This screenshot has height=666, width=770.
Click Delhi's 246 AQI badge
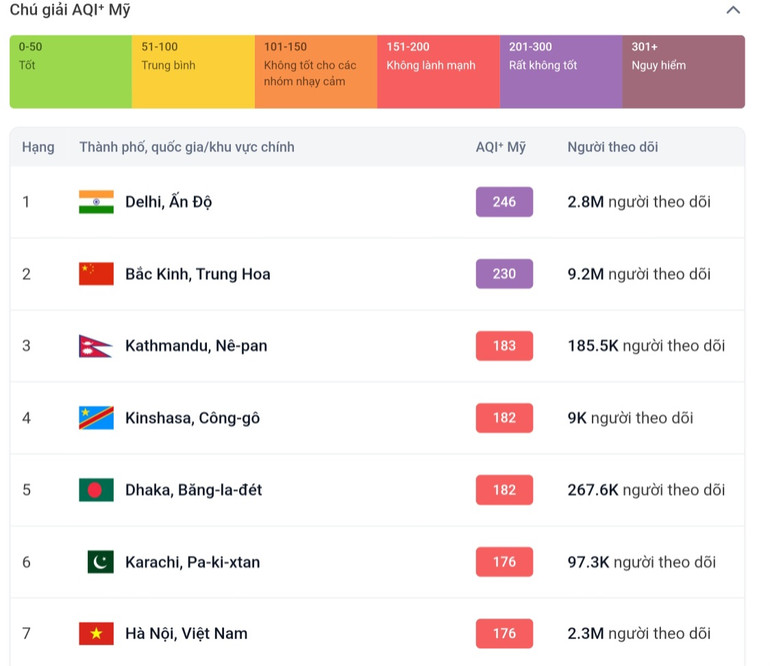pos(504,202)
